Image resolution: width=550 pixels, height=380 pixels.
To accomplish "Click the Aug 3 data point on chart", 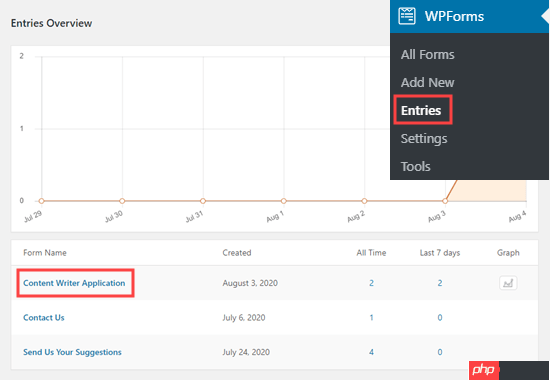I will [445, 201].
